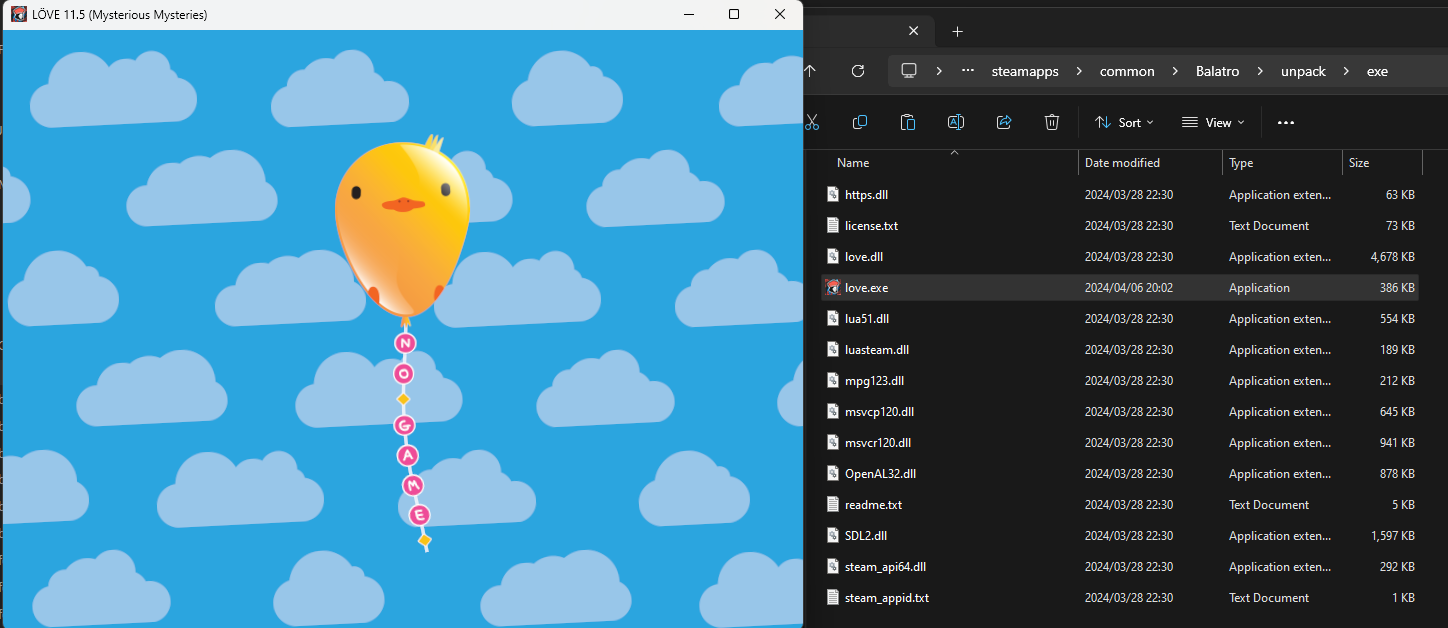
Task: Refresh the Explorer folder view
Action: [858, 71]
